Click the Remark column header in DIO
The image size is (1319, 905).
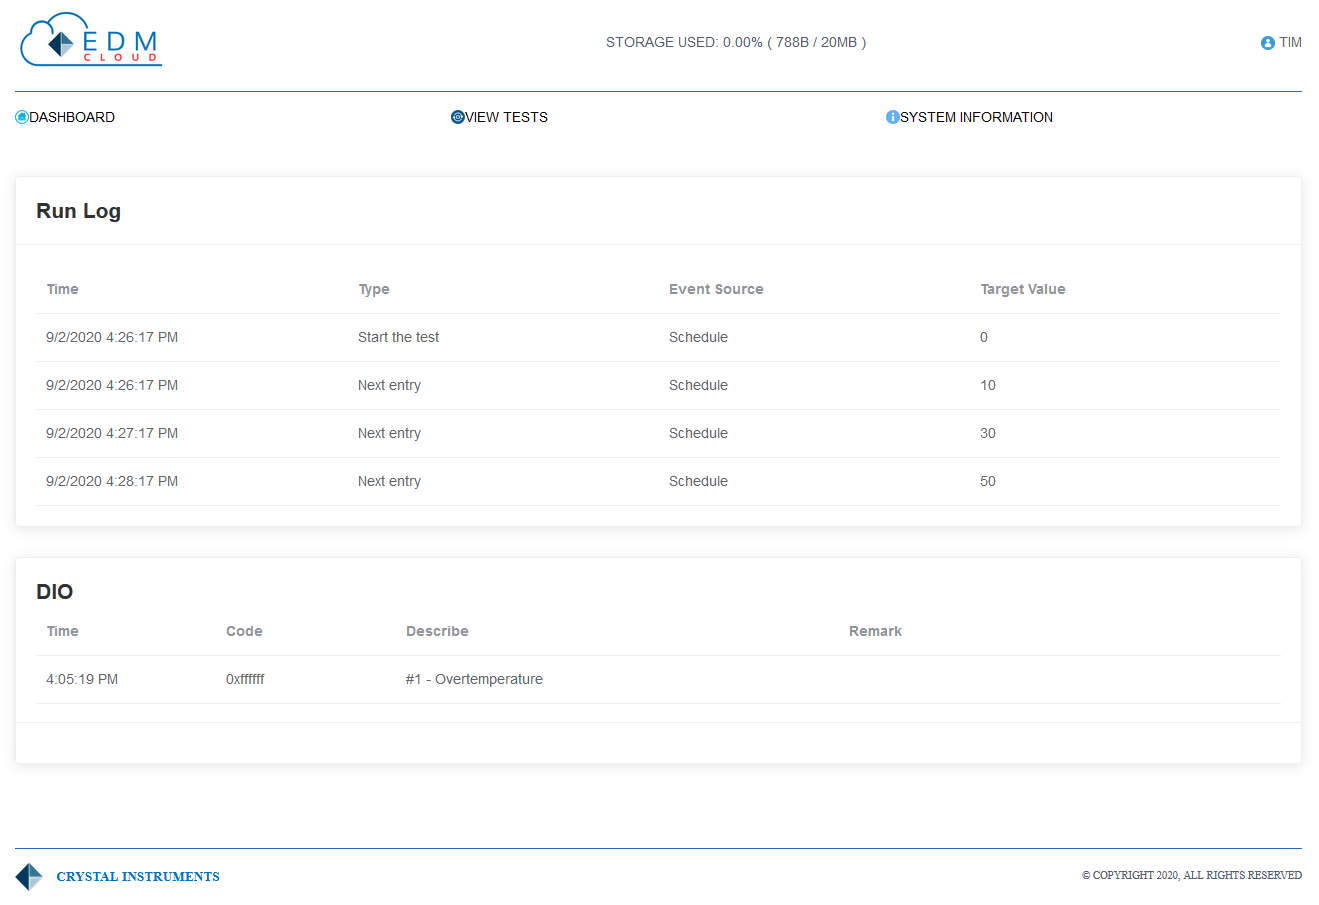pyautogui.click(x=875, y=631)
